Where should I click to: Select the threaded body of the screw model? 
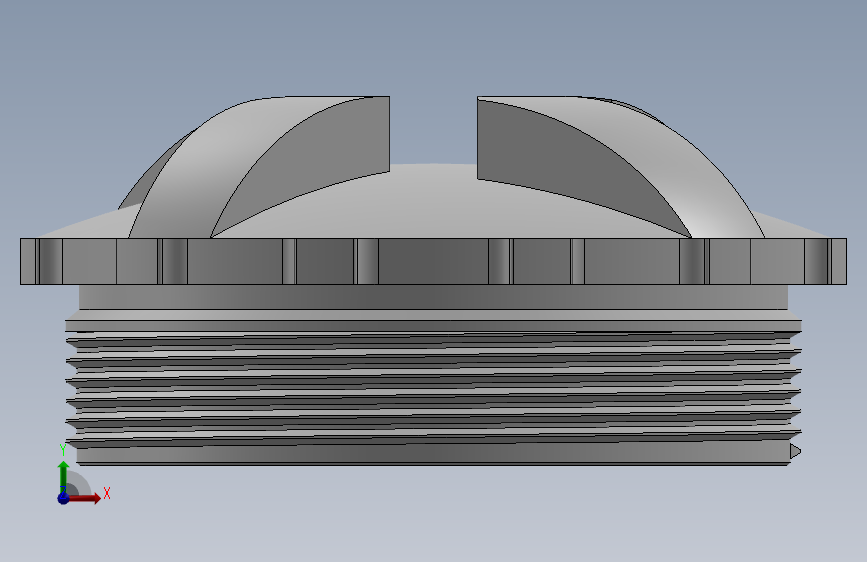434,392
